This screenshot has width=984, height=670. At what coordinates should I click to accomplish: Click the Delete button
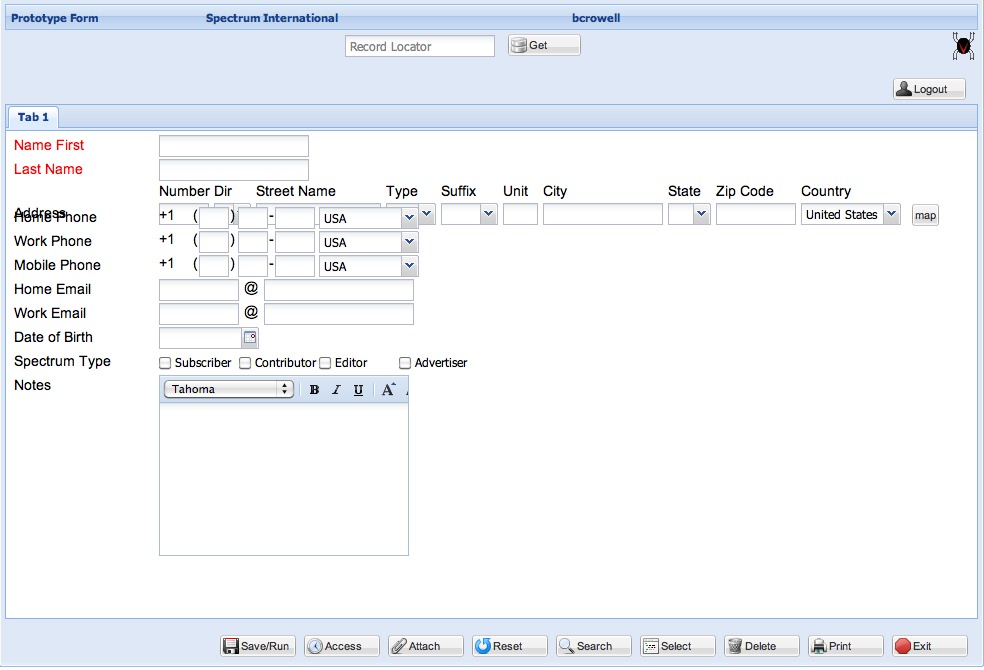click(x=762, y=646)
